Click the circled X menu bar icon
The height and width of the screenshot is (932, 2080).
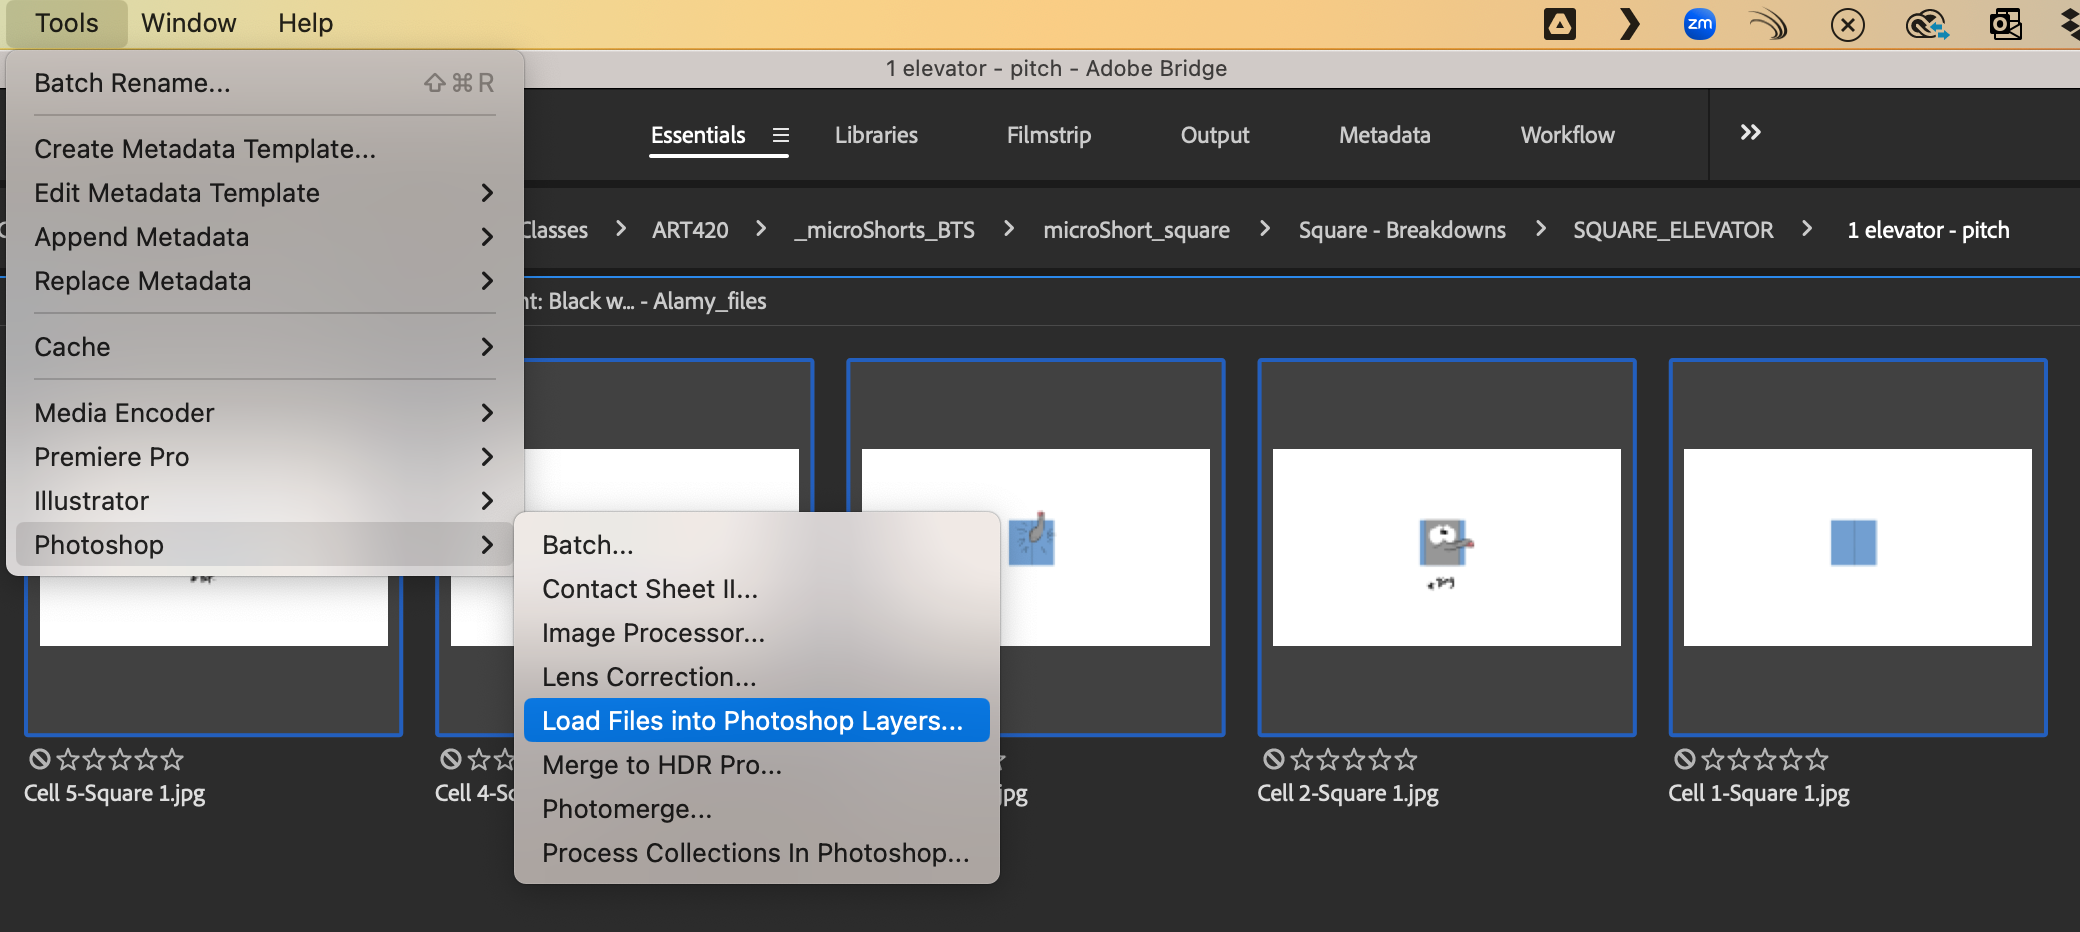click(1847, 24)
